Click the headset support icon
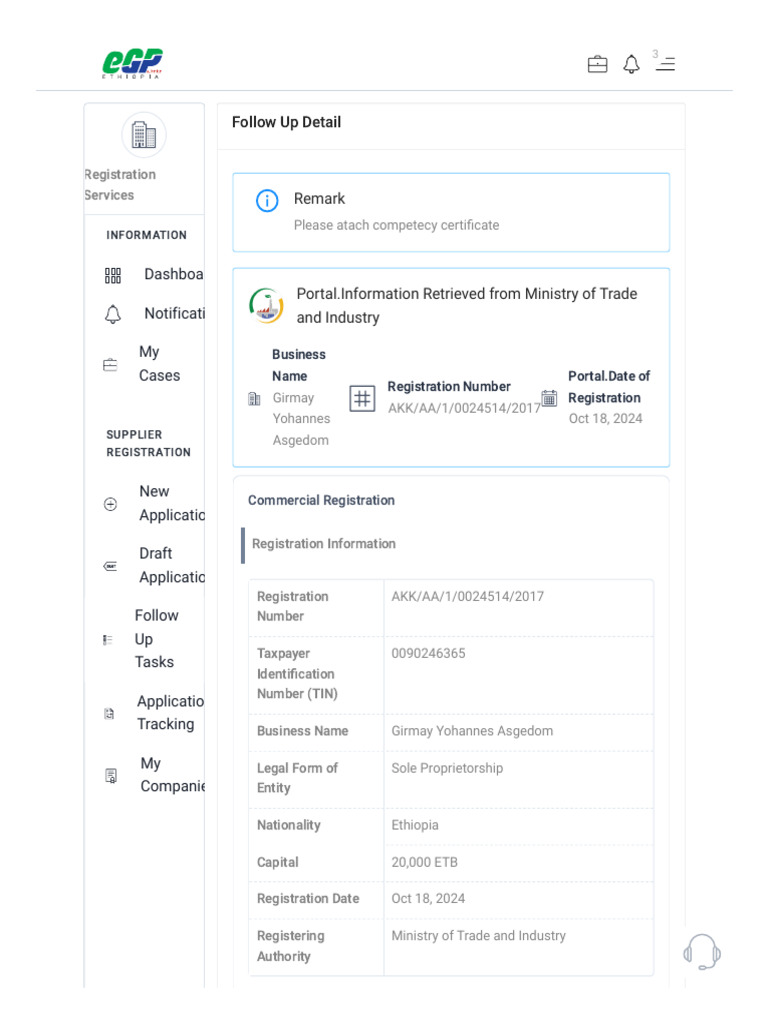 pos(702,951)
